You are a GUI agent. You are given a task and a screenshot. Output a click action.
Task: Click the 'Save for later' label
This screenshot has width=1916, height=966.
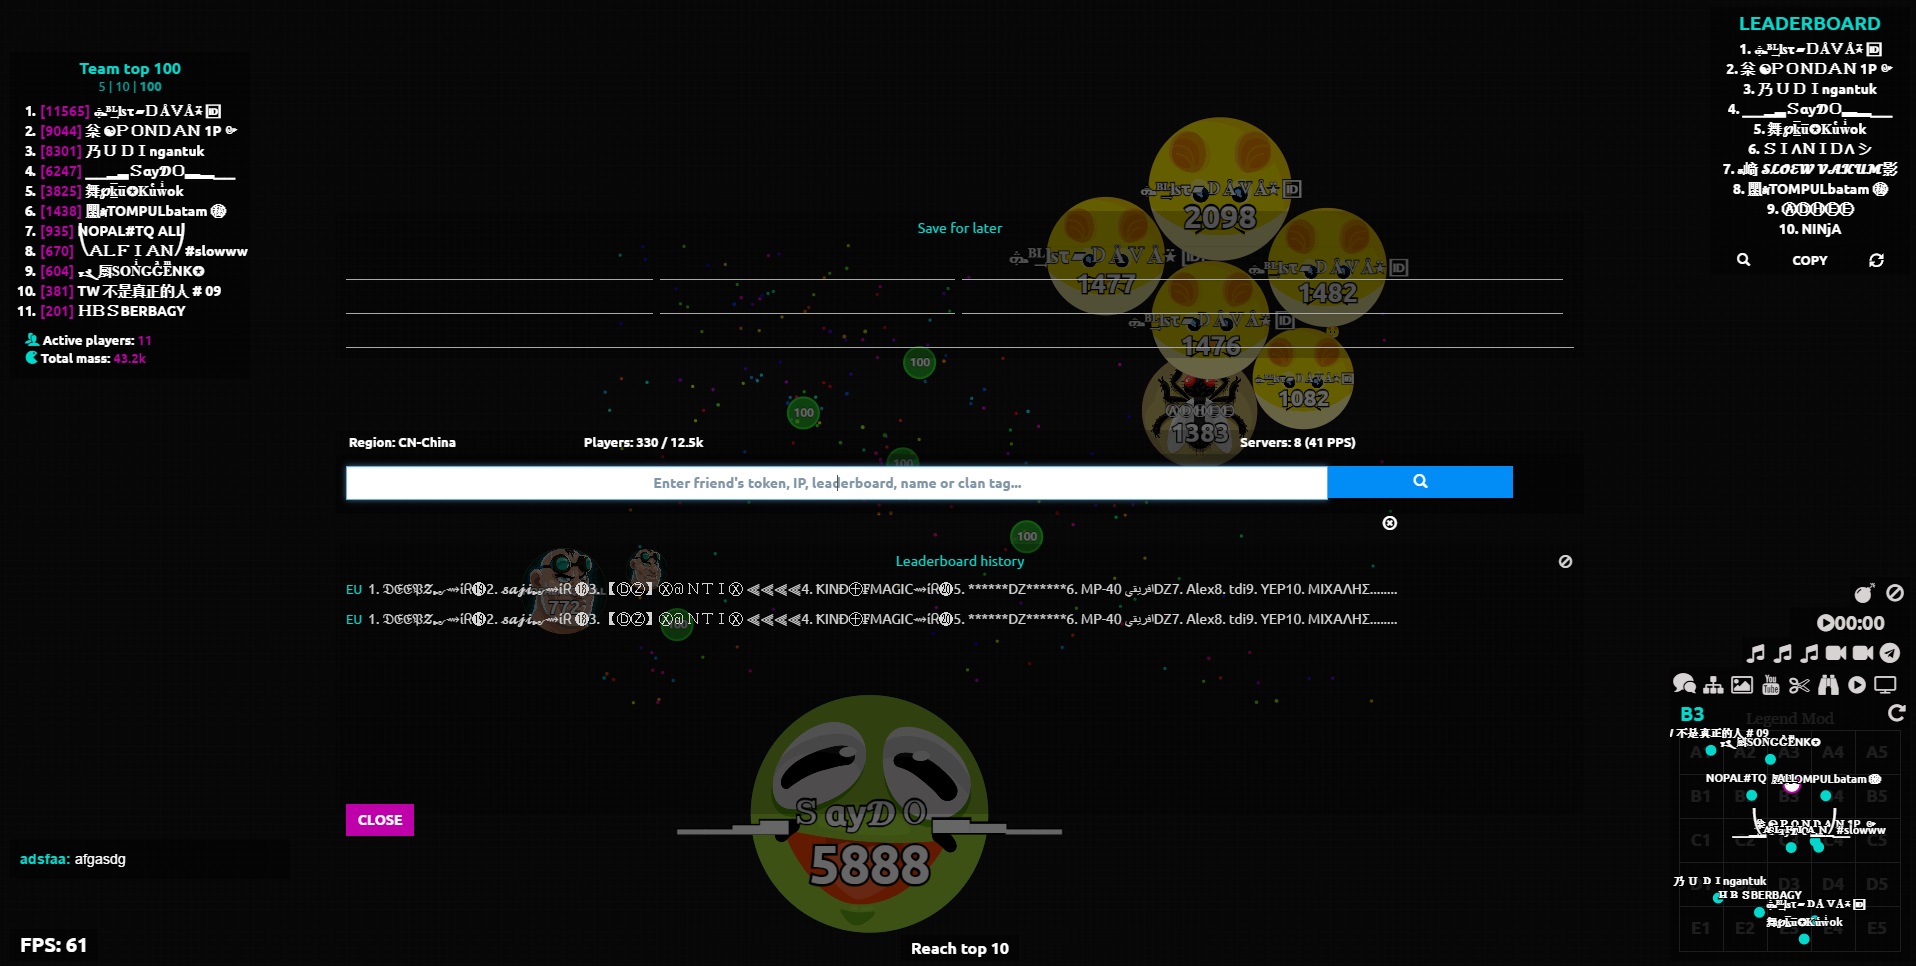tap(959, 228)
